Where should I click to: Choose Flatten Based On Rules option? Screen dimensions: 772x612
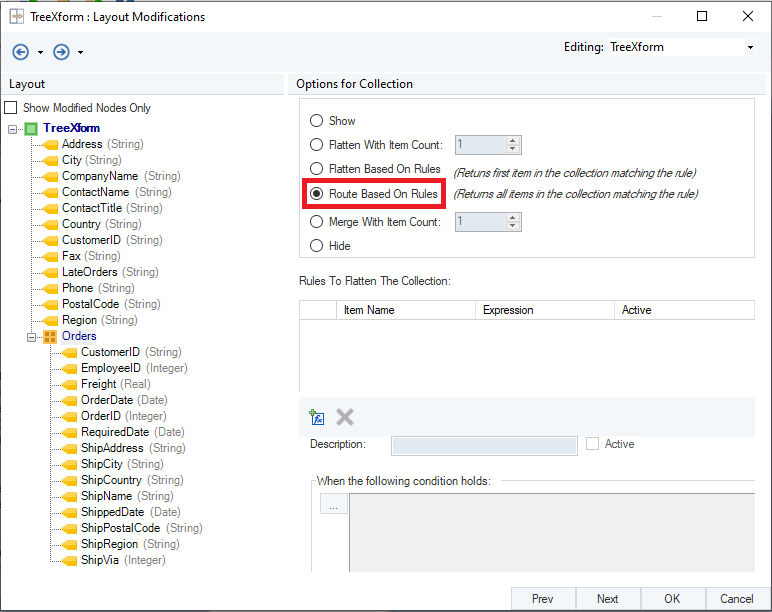coord(316,170)
